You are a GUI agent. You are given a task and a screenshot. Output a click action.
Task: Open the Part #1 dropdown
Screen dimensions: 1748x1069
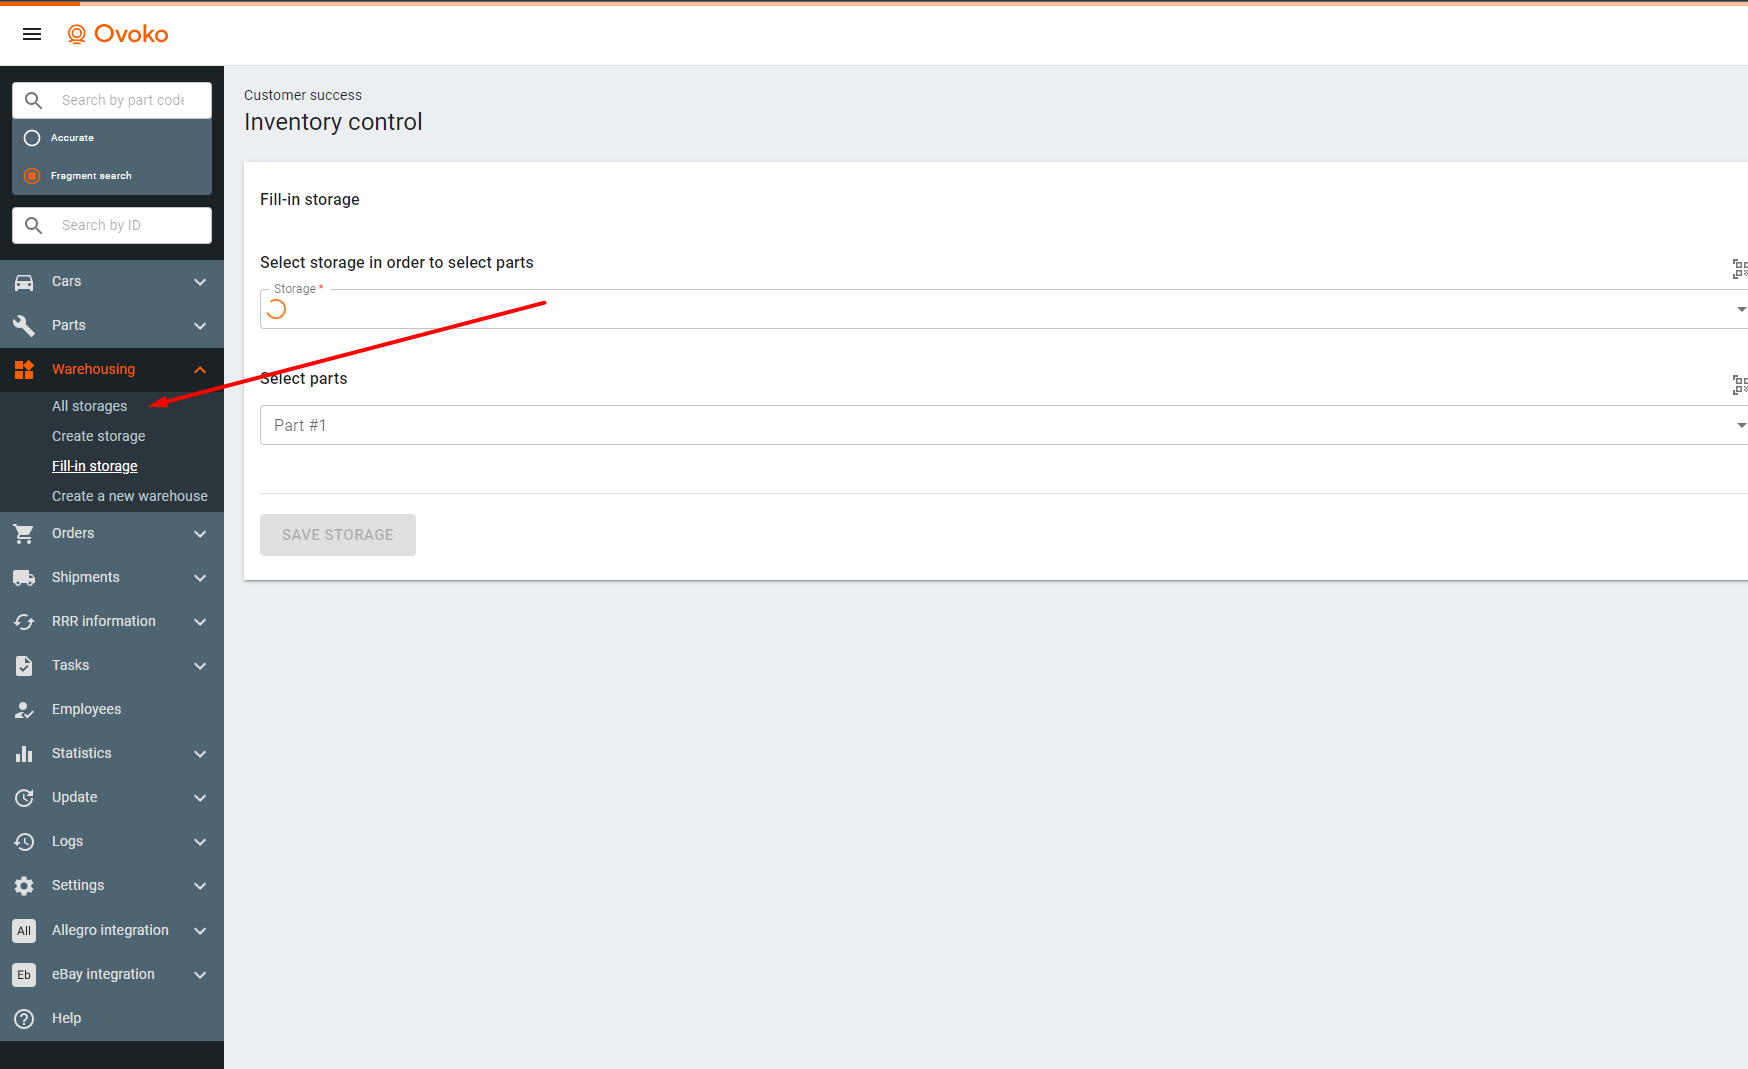[x=1000, y=425]
